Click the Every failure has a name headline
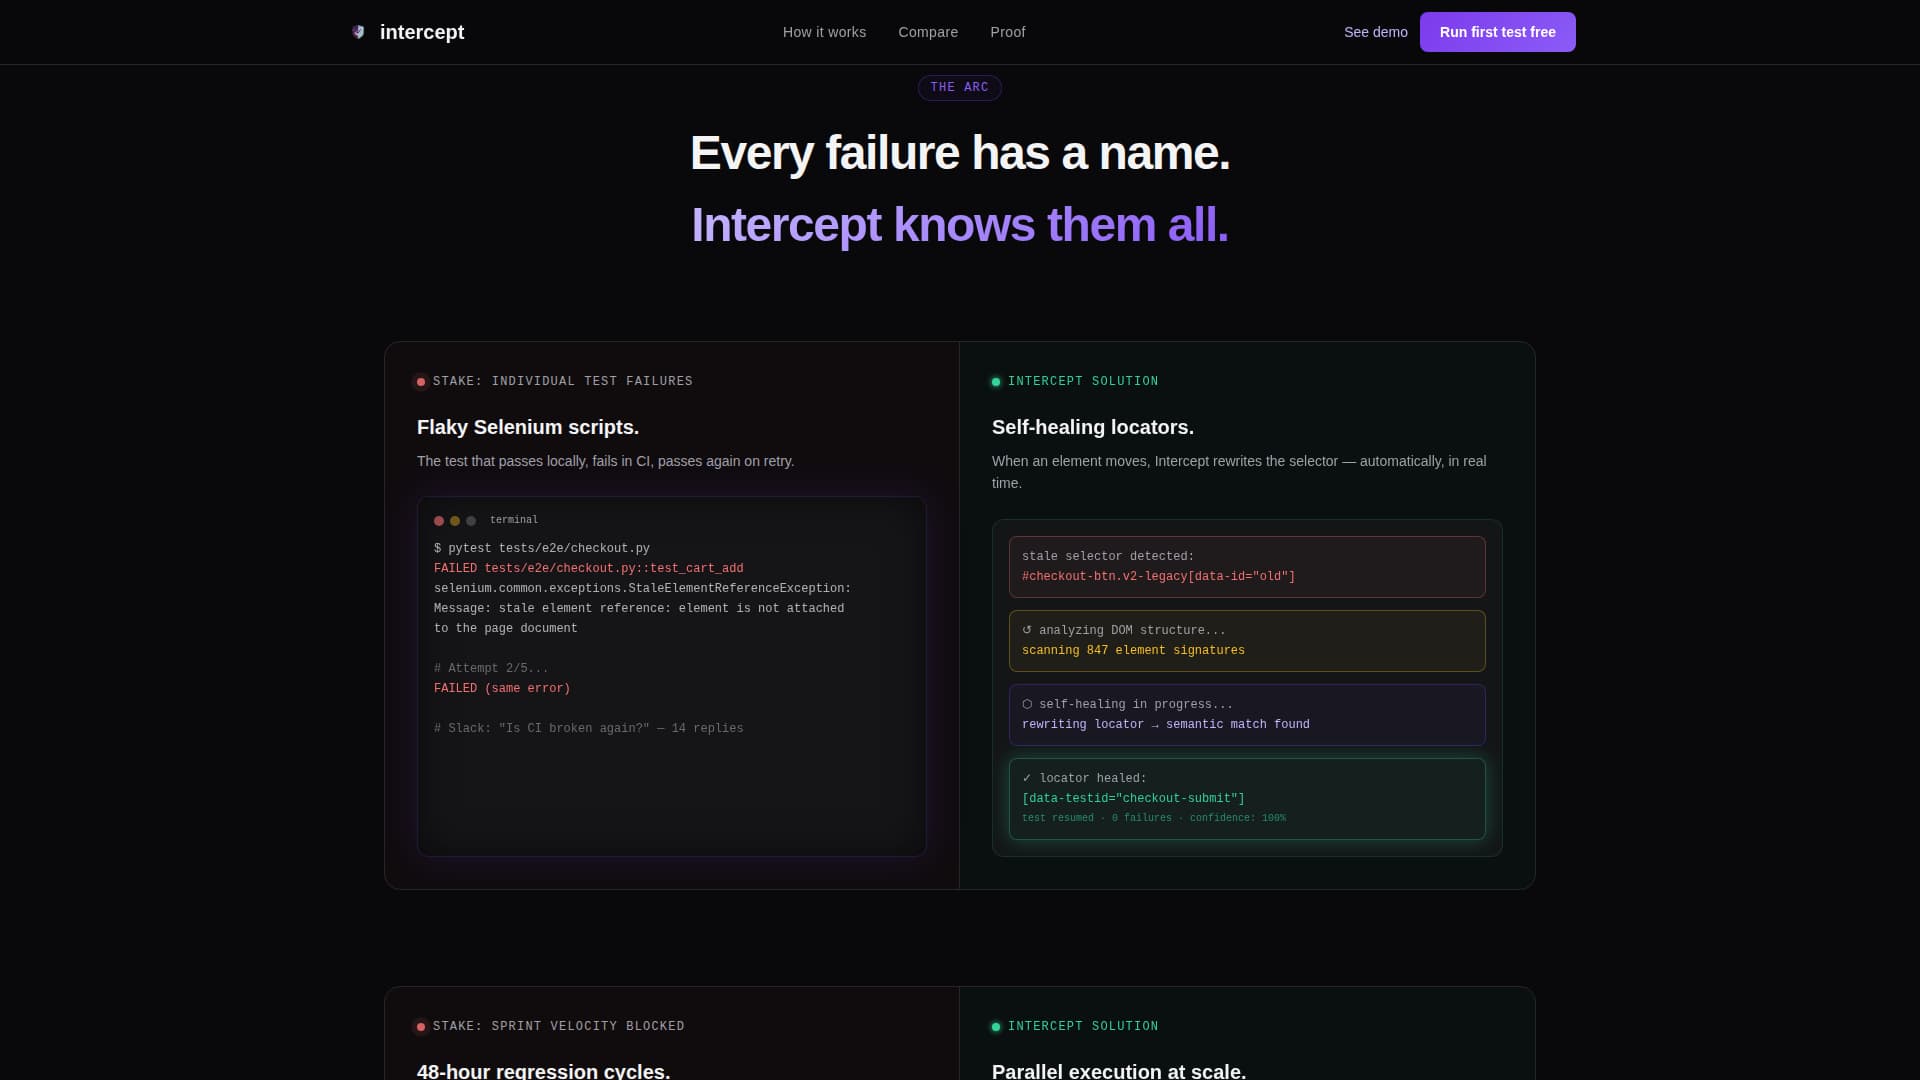 point(960,153)
